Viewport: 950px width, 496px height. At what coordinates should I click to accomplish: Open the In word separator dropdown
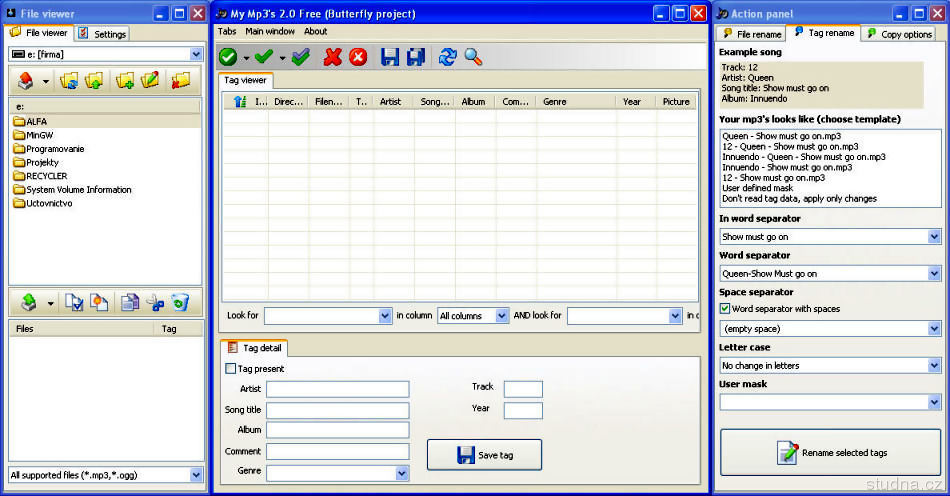tap(934, 237)
